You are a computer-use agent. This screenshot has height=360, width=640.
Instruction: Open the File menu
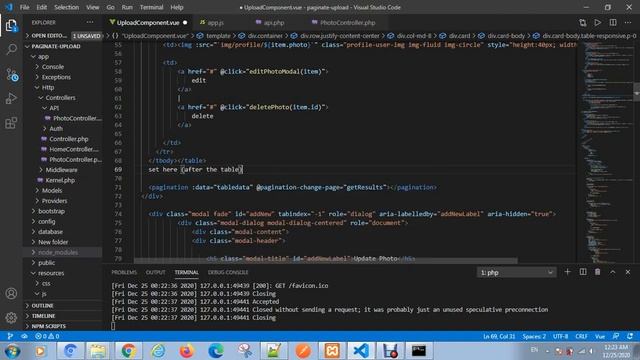tap(24, 7)
